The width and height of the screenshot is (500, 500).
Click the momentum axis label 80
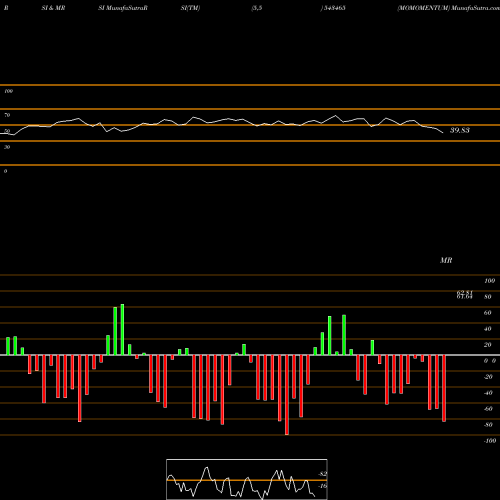tap(488, 297)
